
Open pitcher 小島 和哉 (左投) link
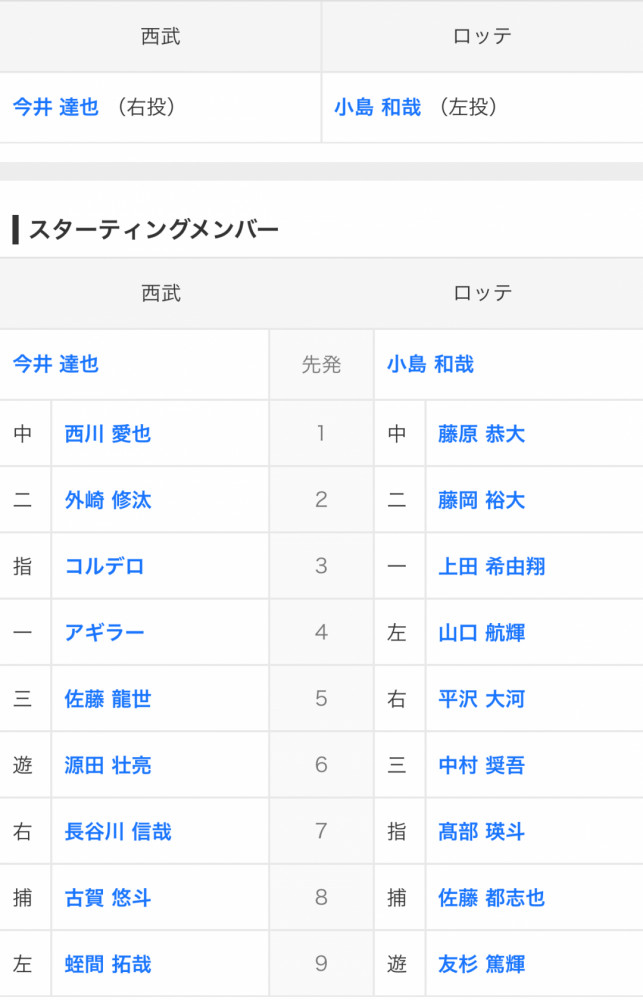coord(377,107)
